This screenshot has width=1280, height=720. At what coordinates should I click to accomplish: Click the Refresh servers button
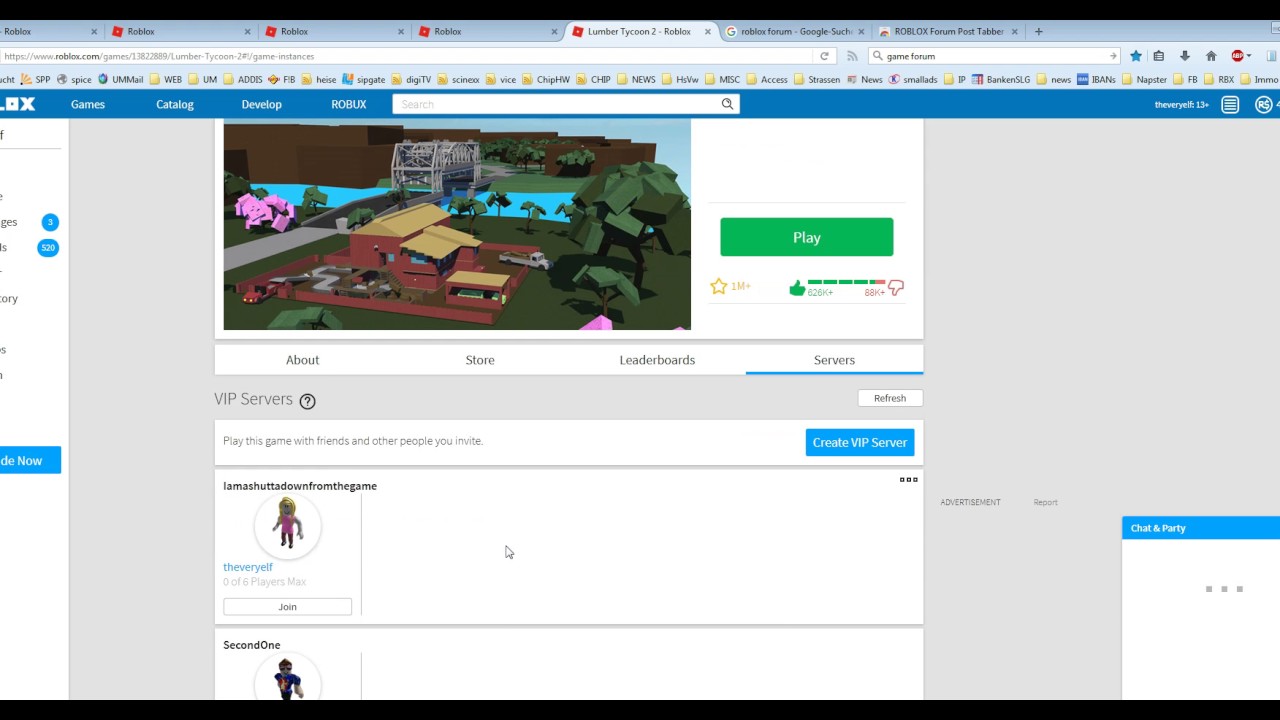890,398
